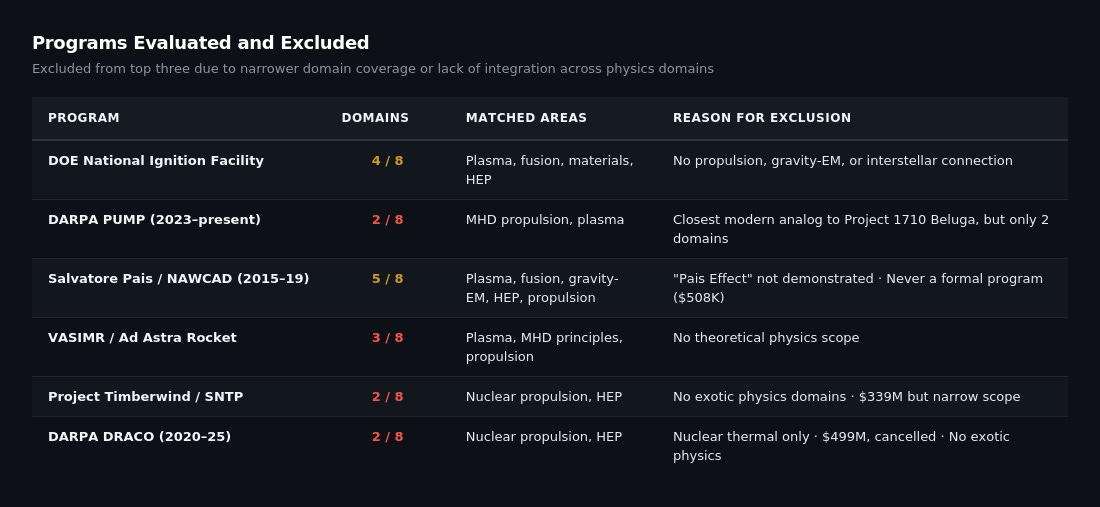The width and height of the screenshot is (1100, 507).
Task: Click the 4 / 8 domains score
Action: point(387,161)
